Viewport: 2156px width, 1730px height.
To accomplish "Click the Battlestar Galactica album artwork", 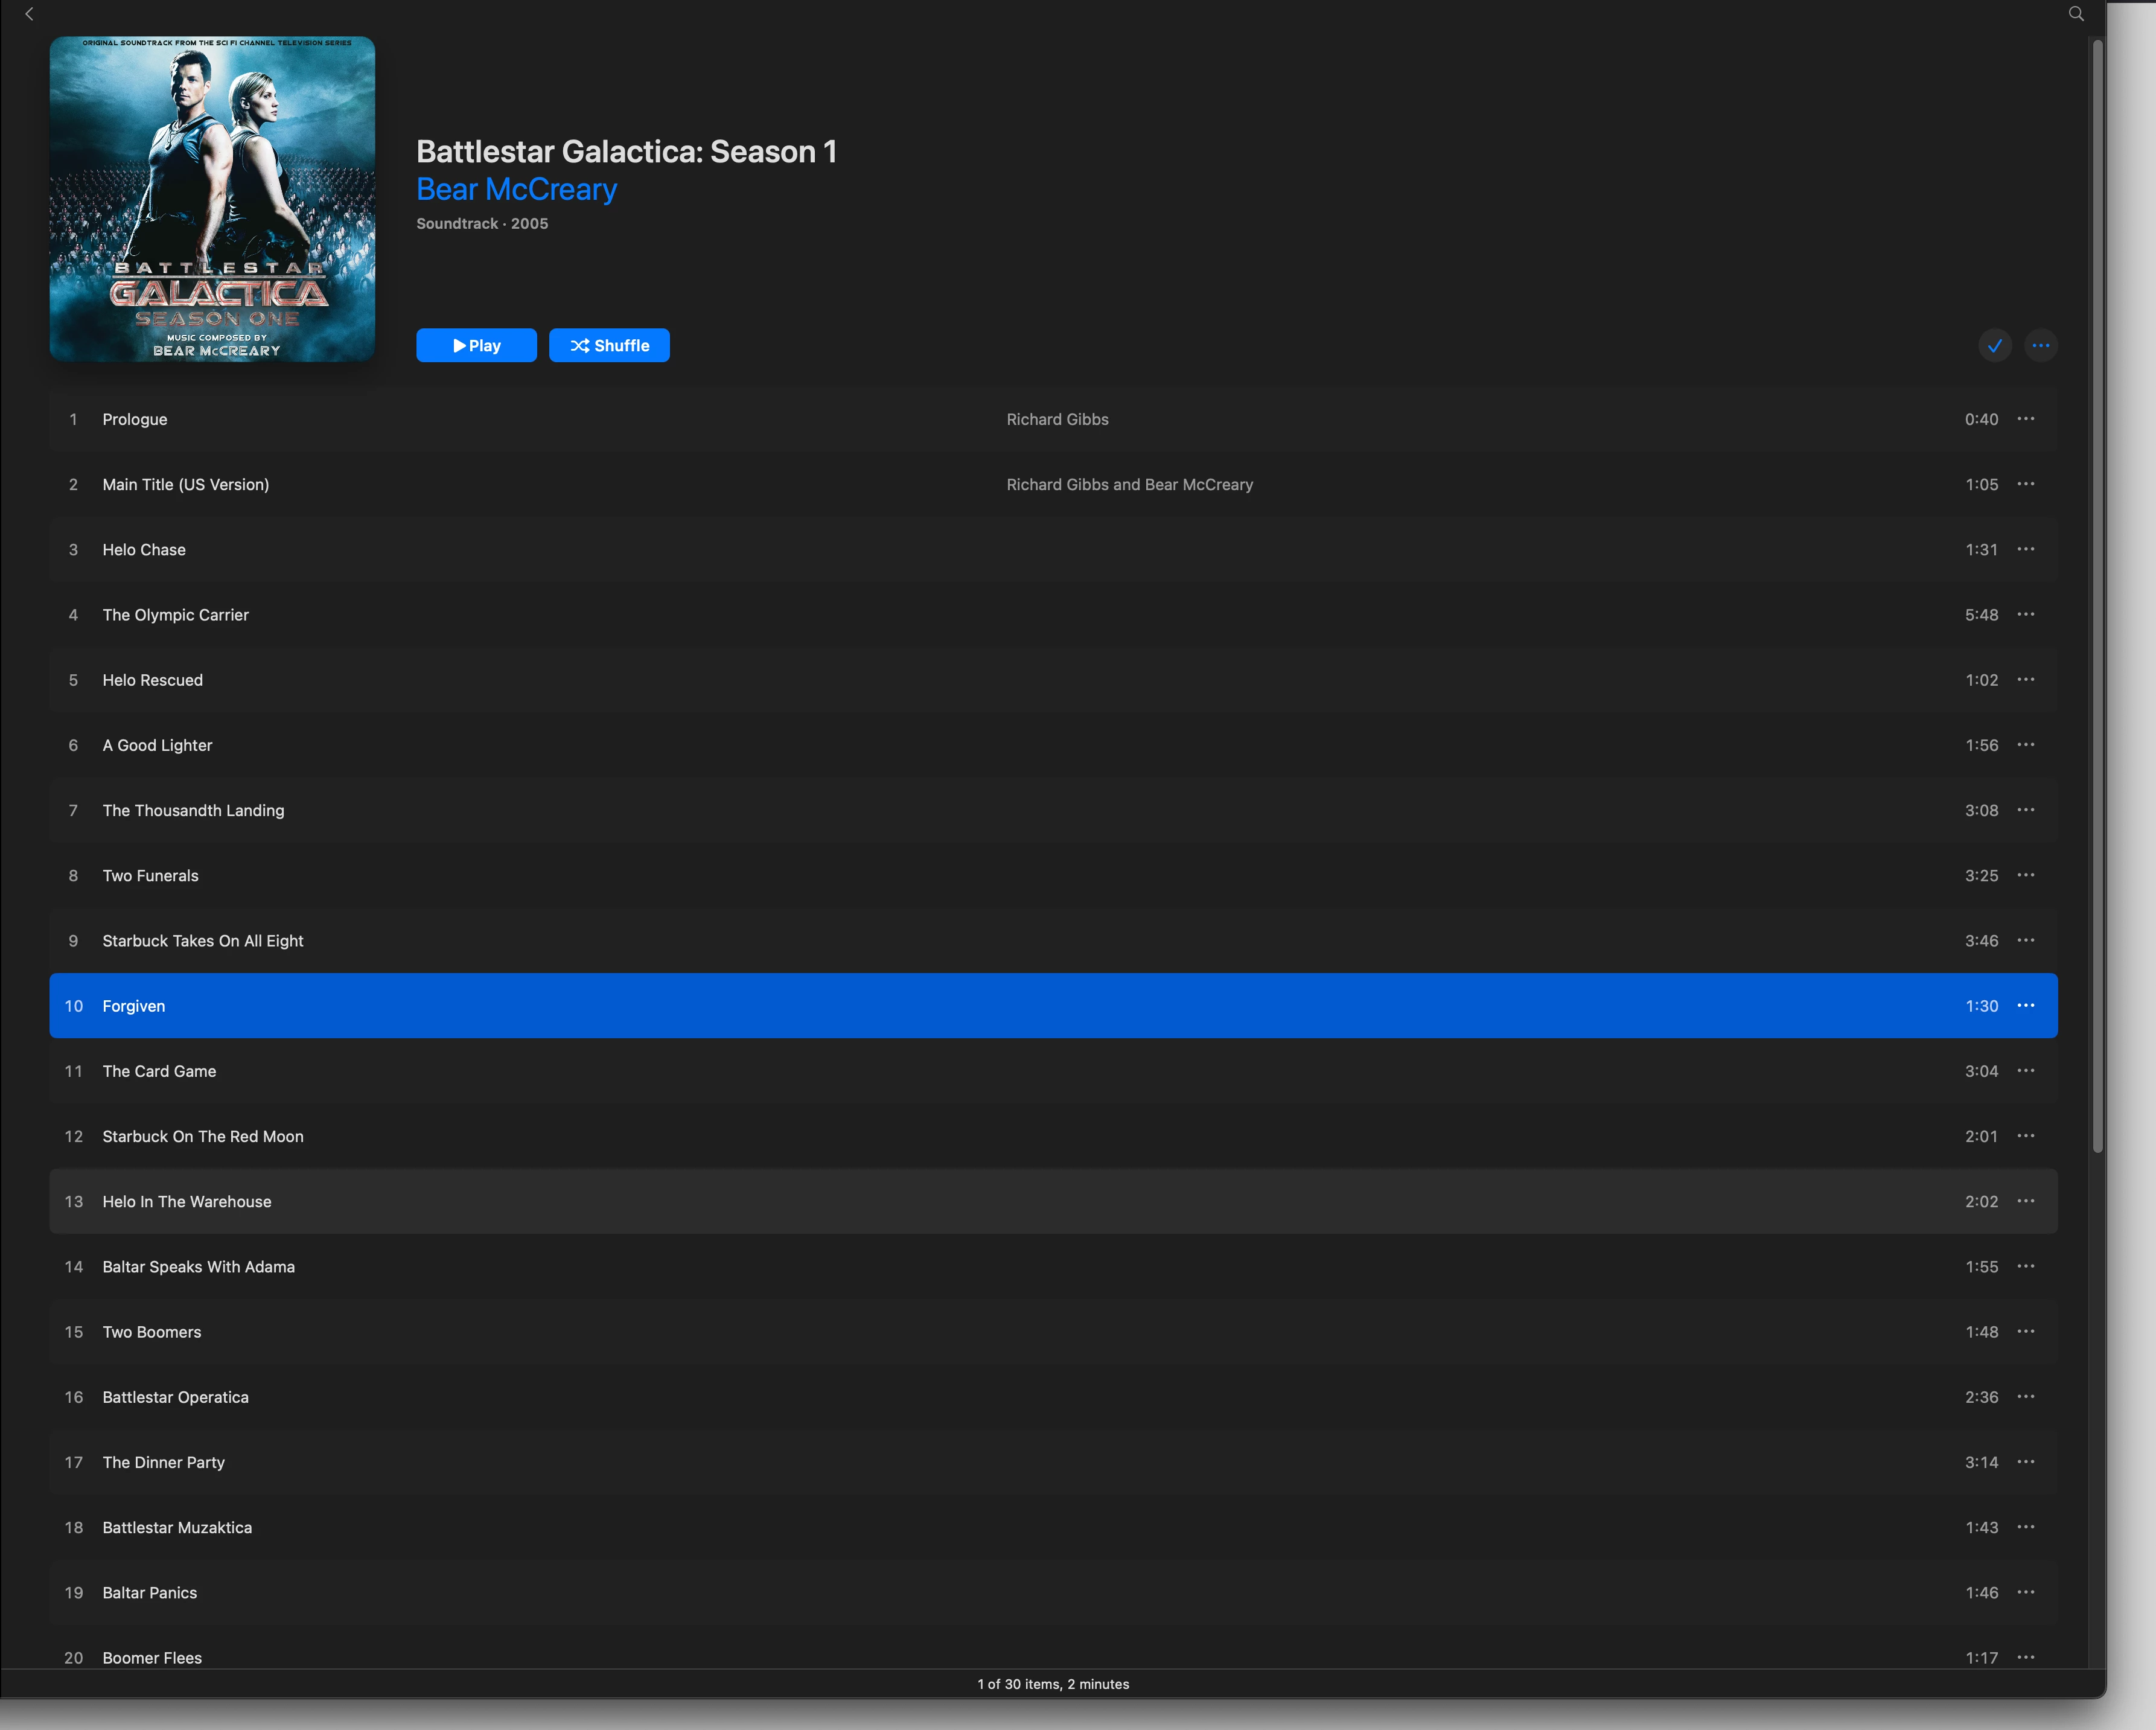I will pos(212,199).
